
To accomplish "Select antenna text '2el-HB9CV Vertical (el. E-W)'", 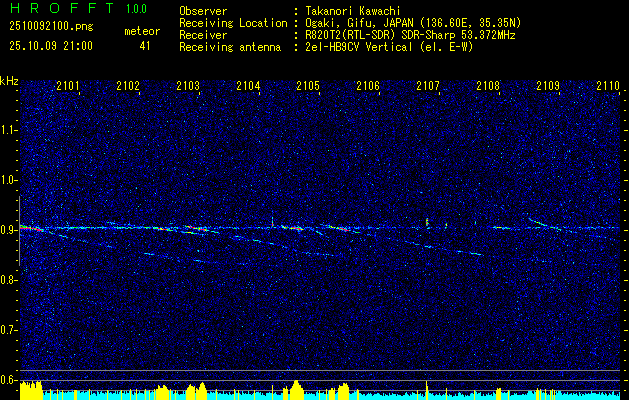I will pyautogui.click(x=390, y=47).
